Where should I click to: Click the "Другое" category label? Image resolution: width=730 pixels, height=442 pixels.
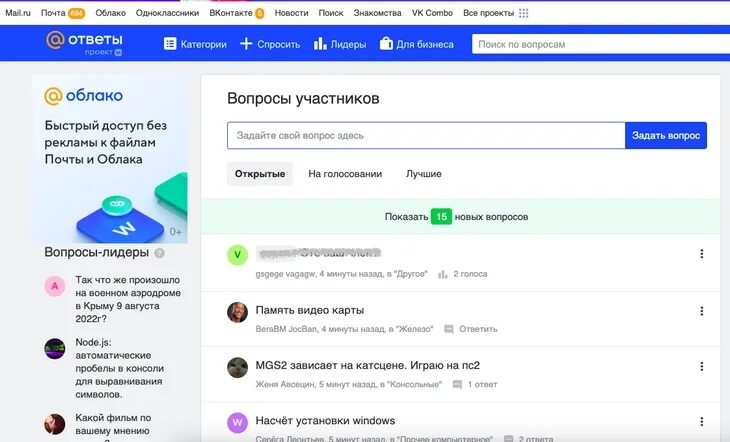pos(411,274)
